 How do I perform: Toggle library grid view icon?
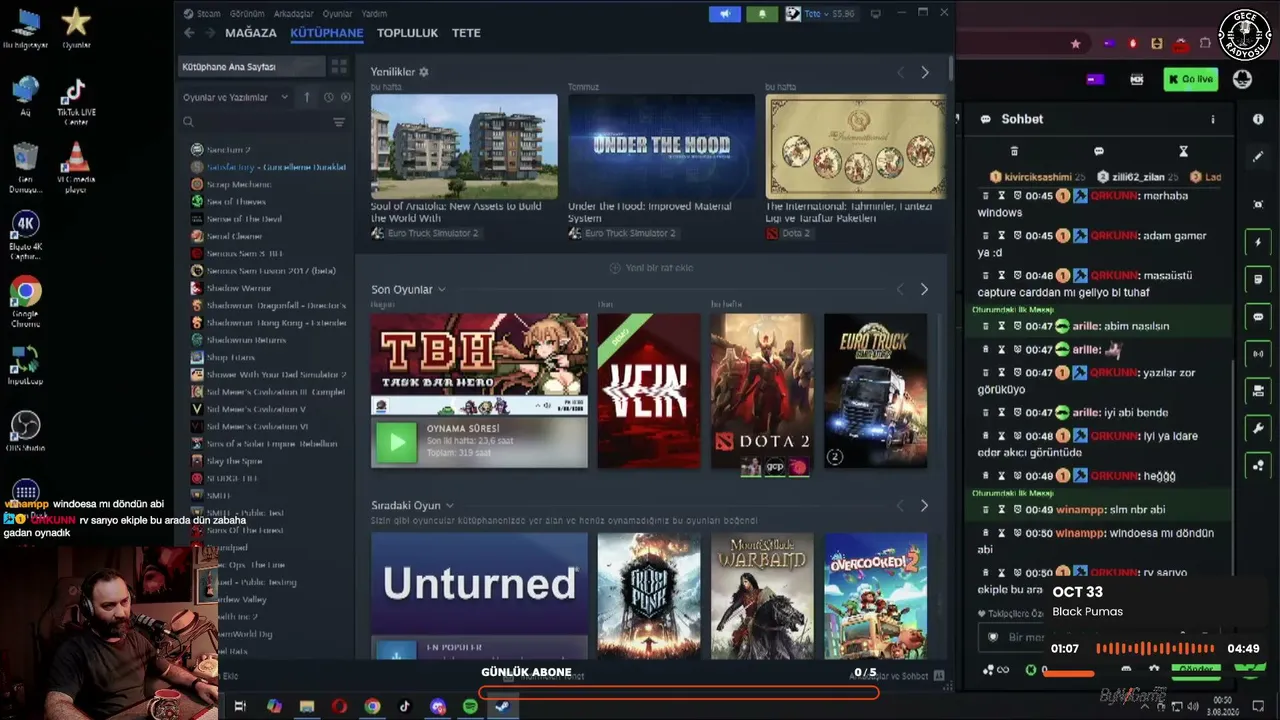339,67
